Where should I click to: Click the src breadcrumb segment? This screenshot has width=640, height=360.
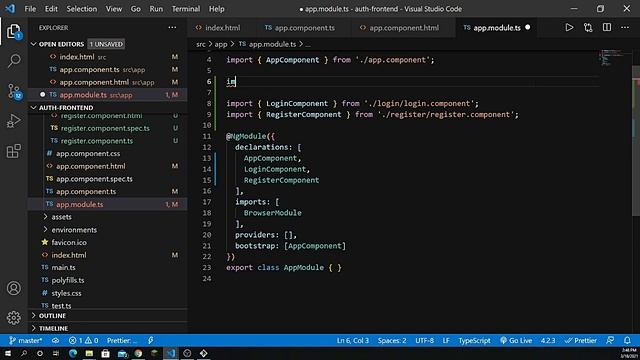click(200, 44)
